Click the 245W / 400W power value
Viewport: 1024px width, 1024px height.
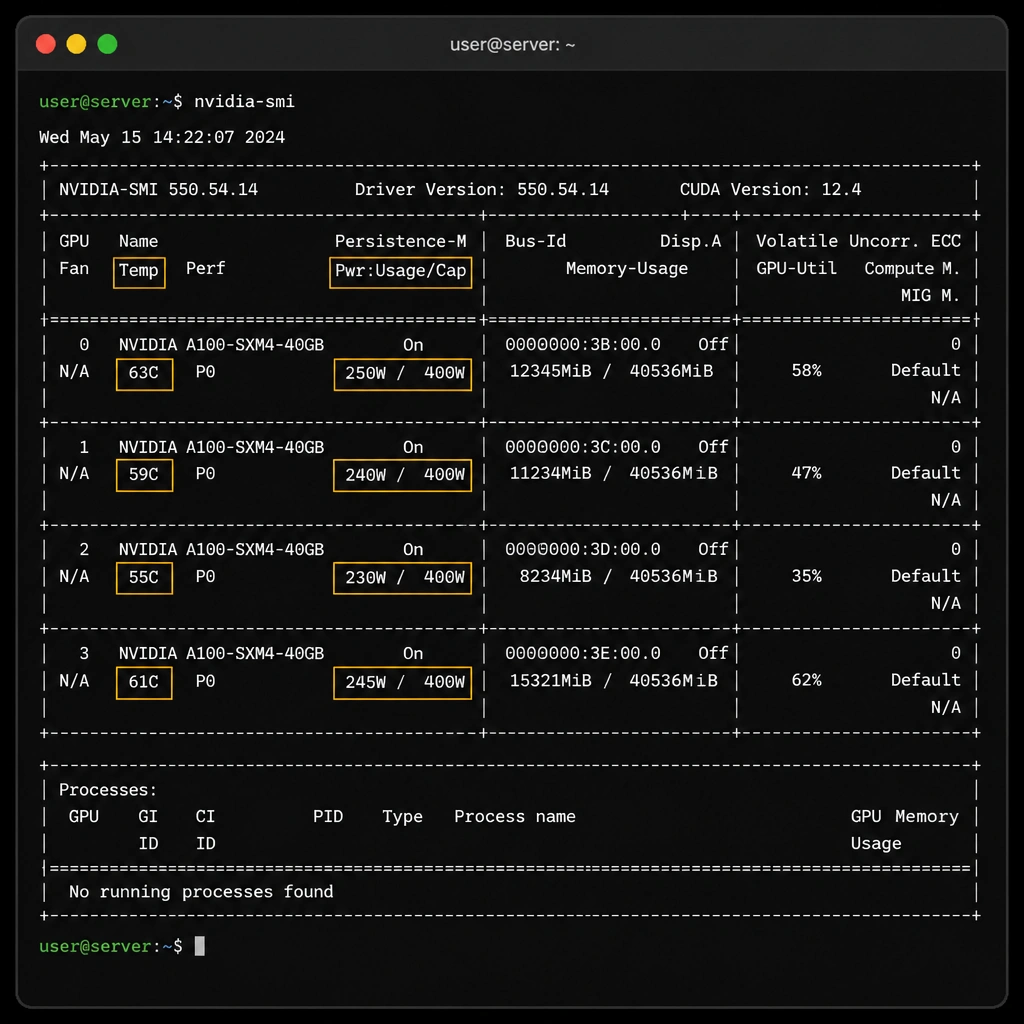coord(402,683)
